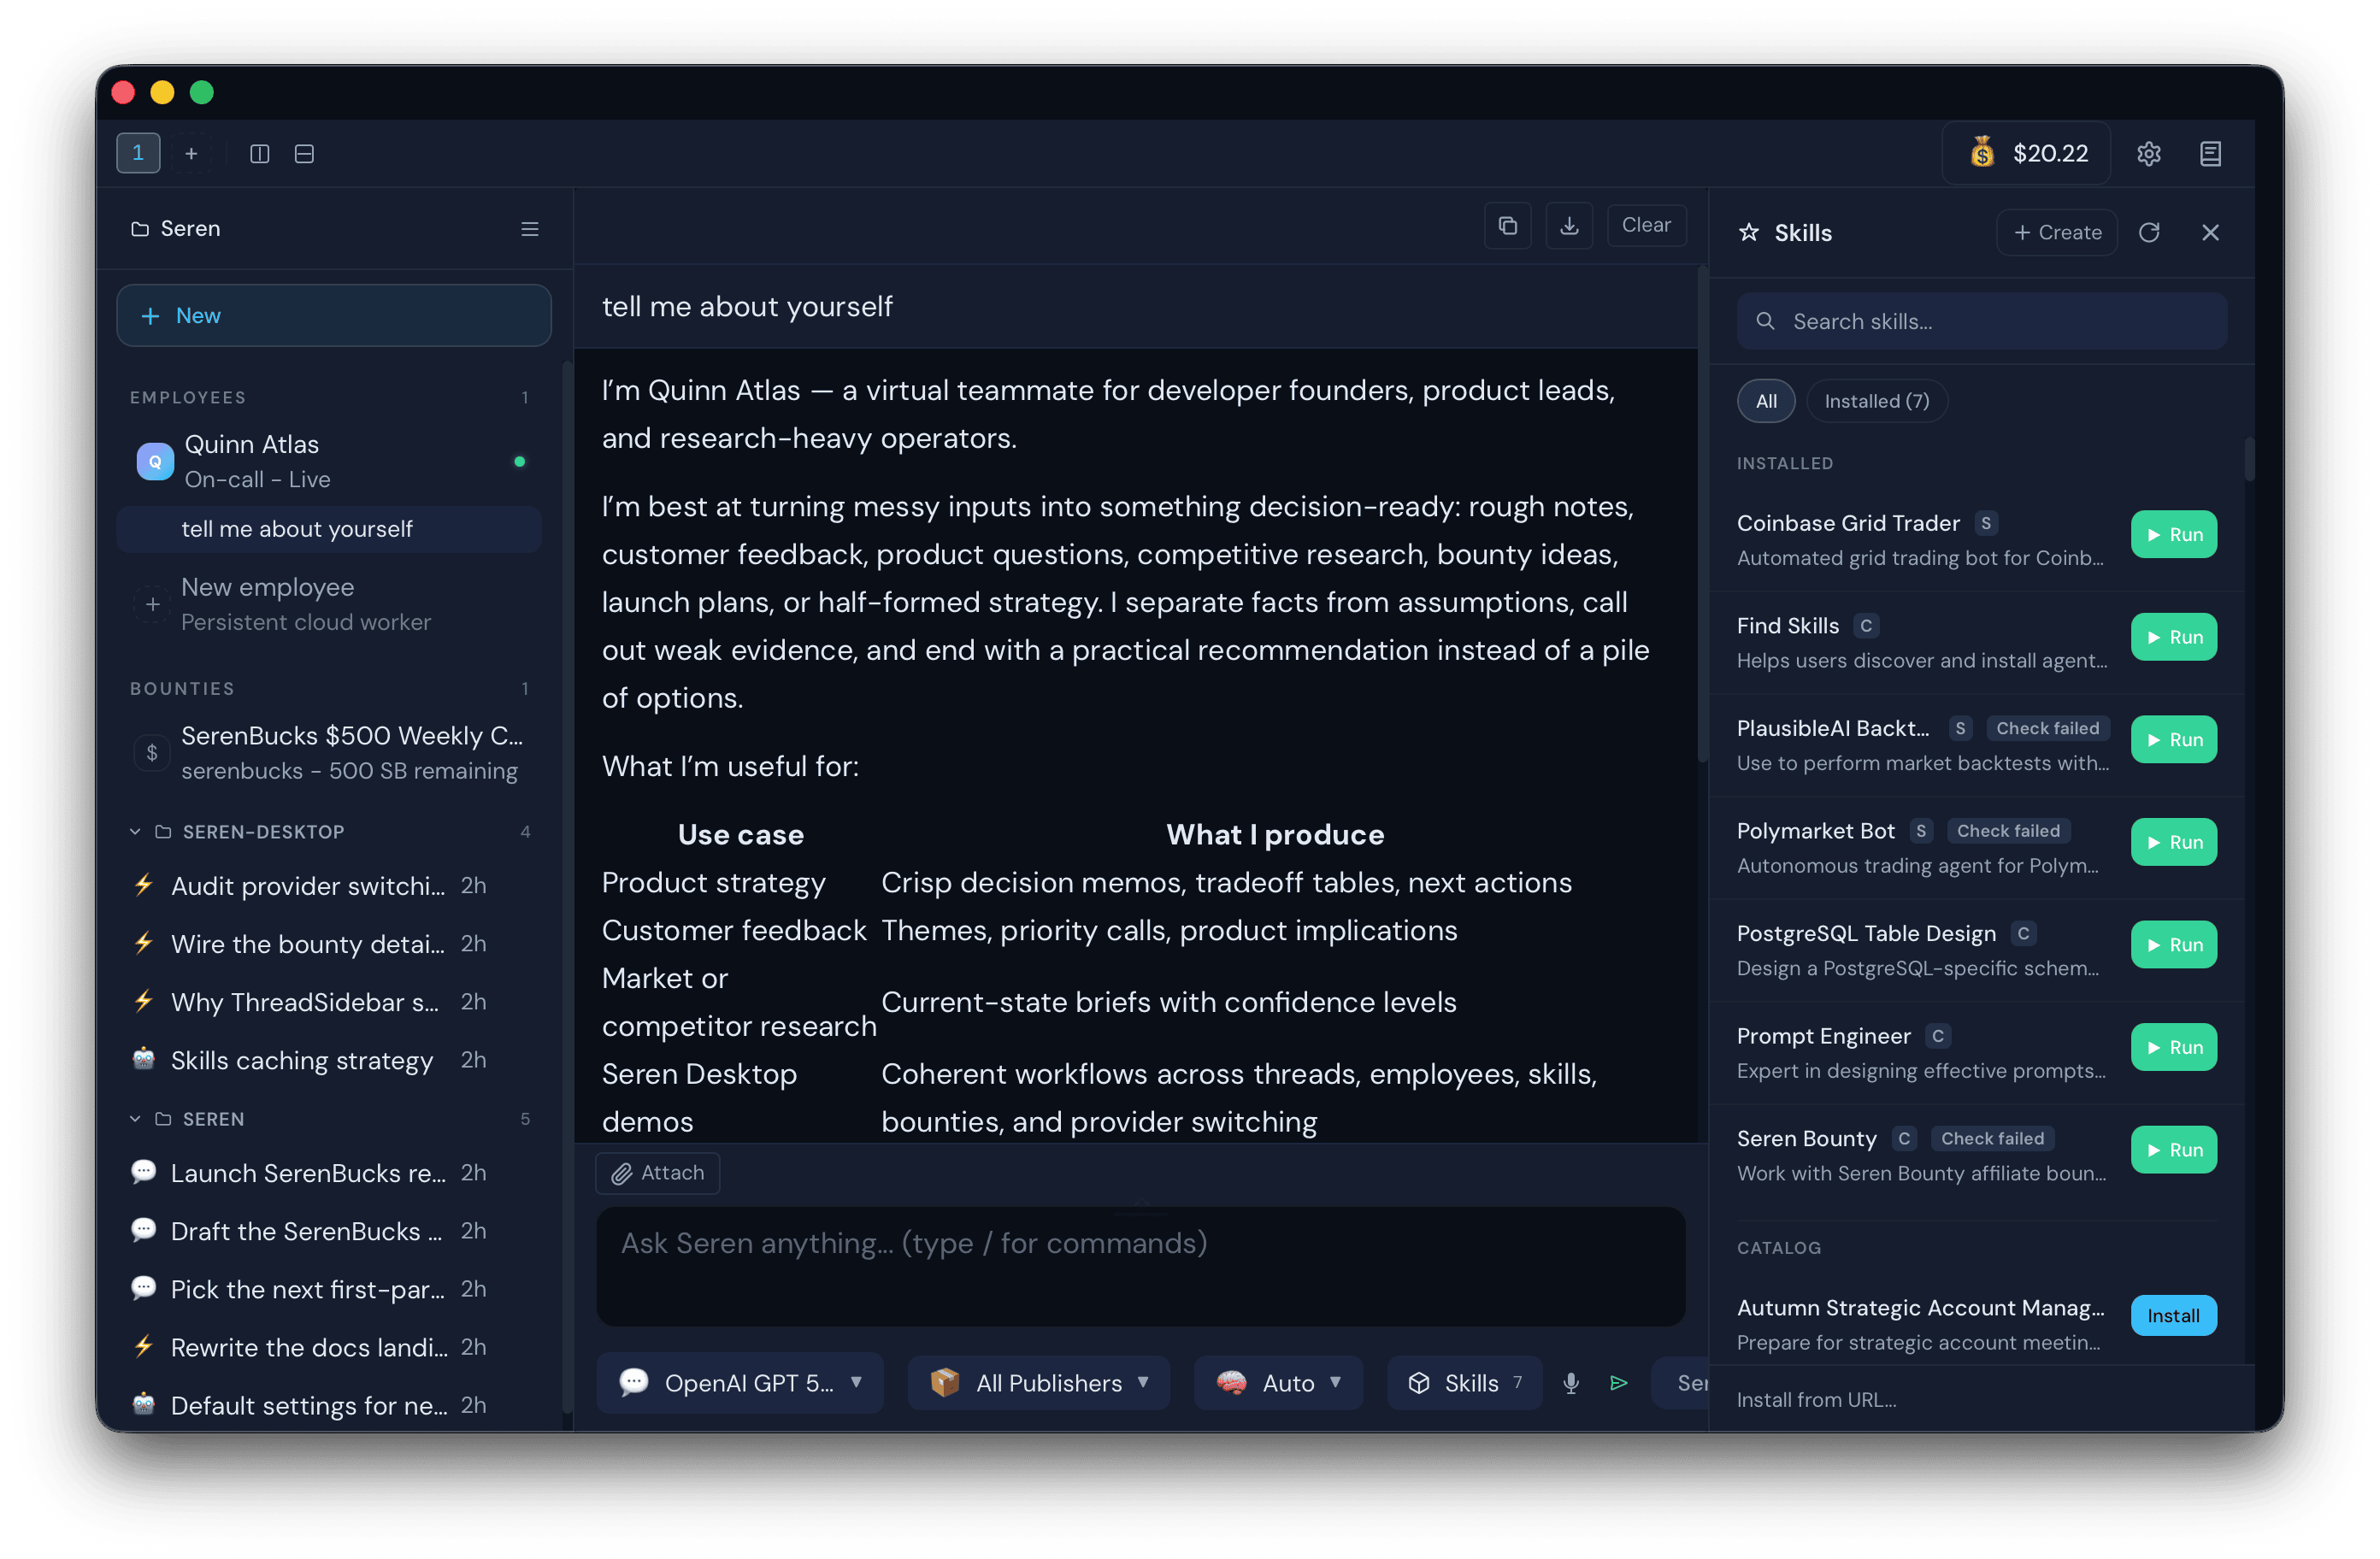Focus the Ask Seren anything input

pos(1140,1265)
